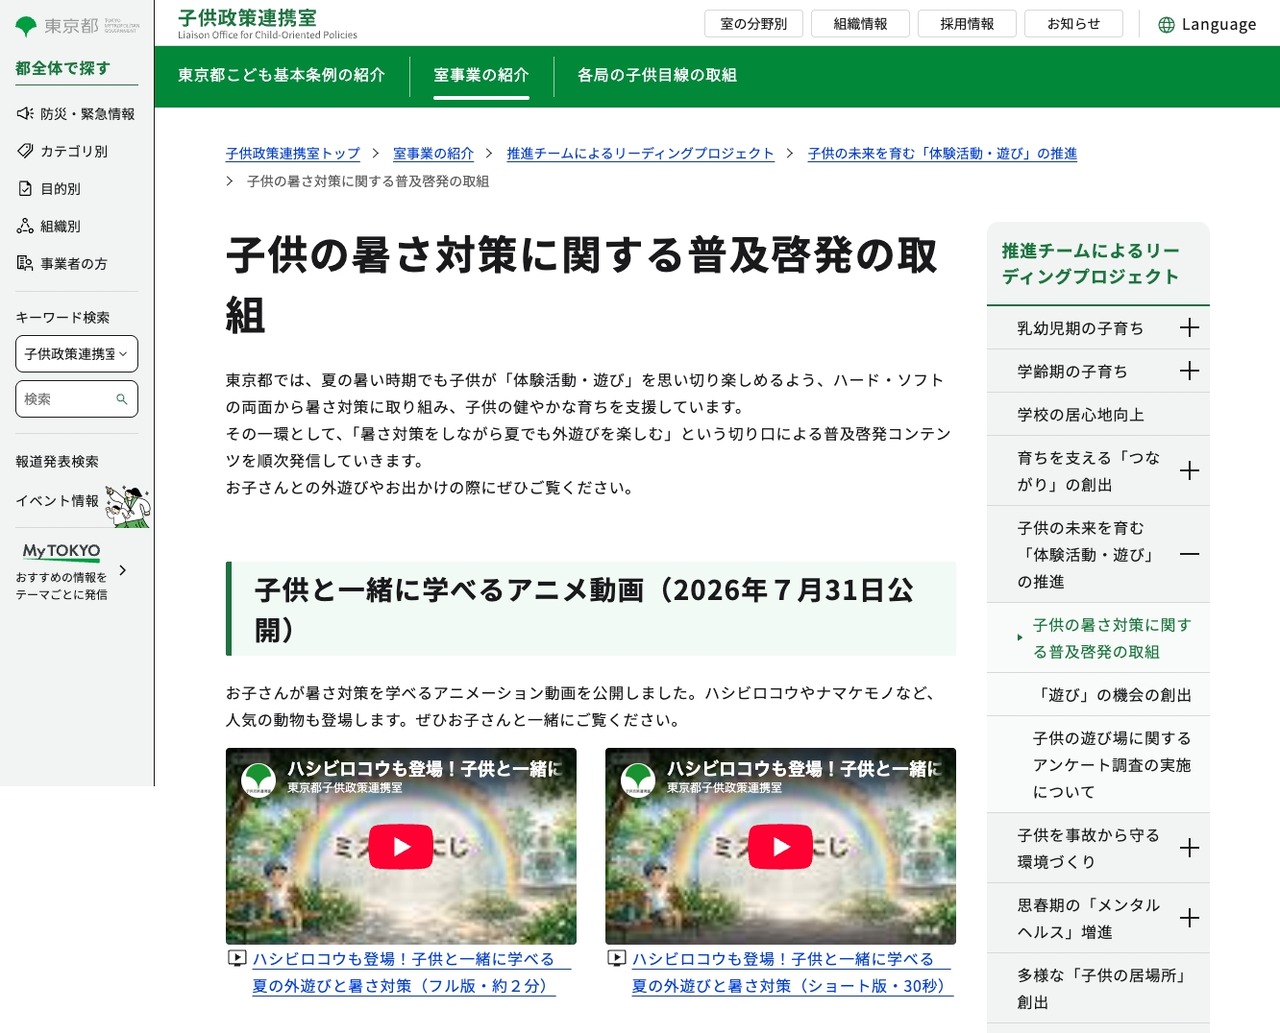This screenshot has width=1280, height=1033.
Task: Click the Tokyo Metropolitan Government ginkgo logo
Action: pos(77,25)
